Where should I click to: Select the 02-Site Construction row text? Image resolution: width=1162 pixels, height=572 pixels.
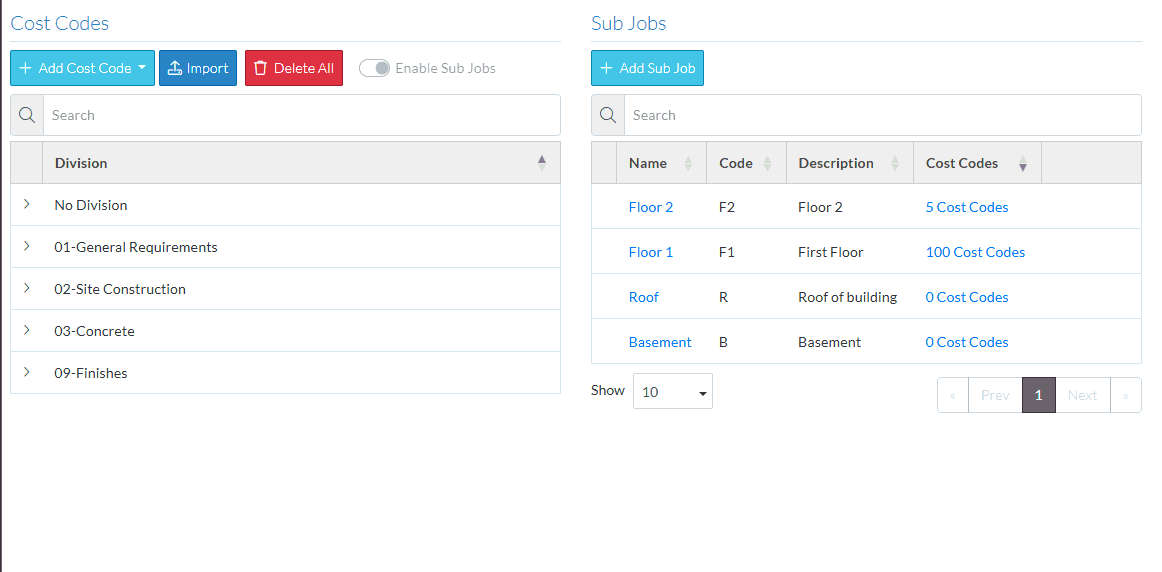coord(120,290)
